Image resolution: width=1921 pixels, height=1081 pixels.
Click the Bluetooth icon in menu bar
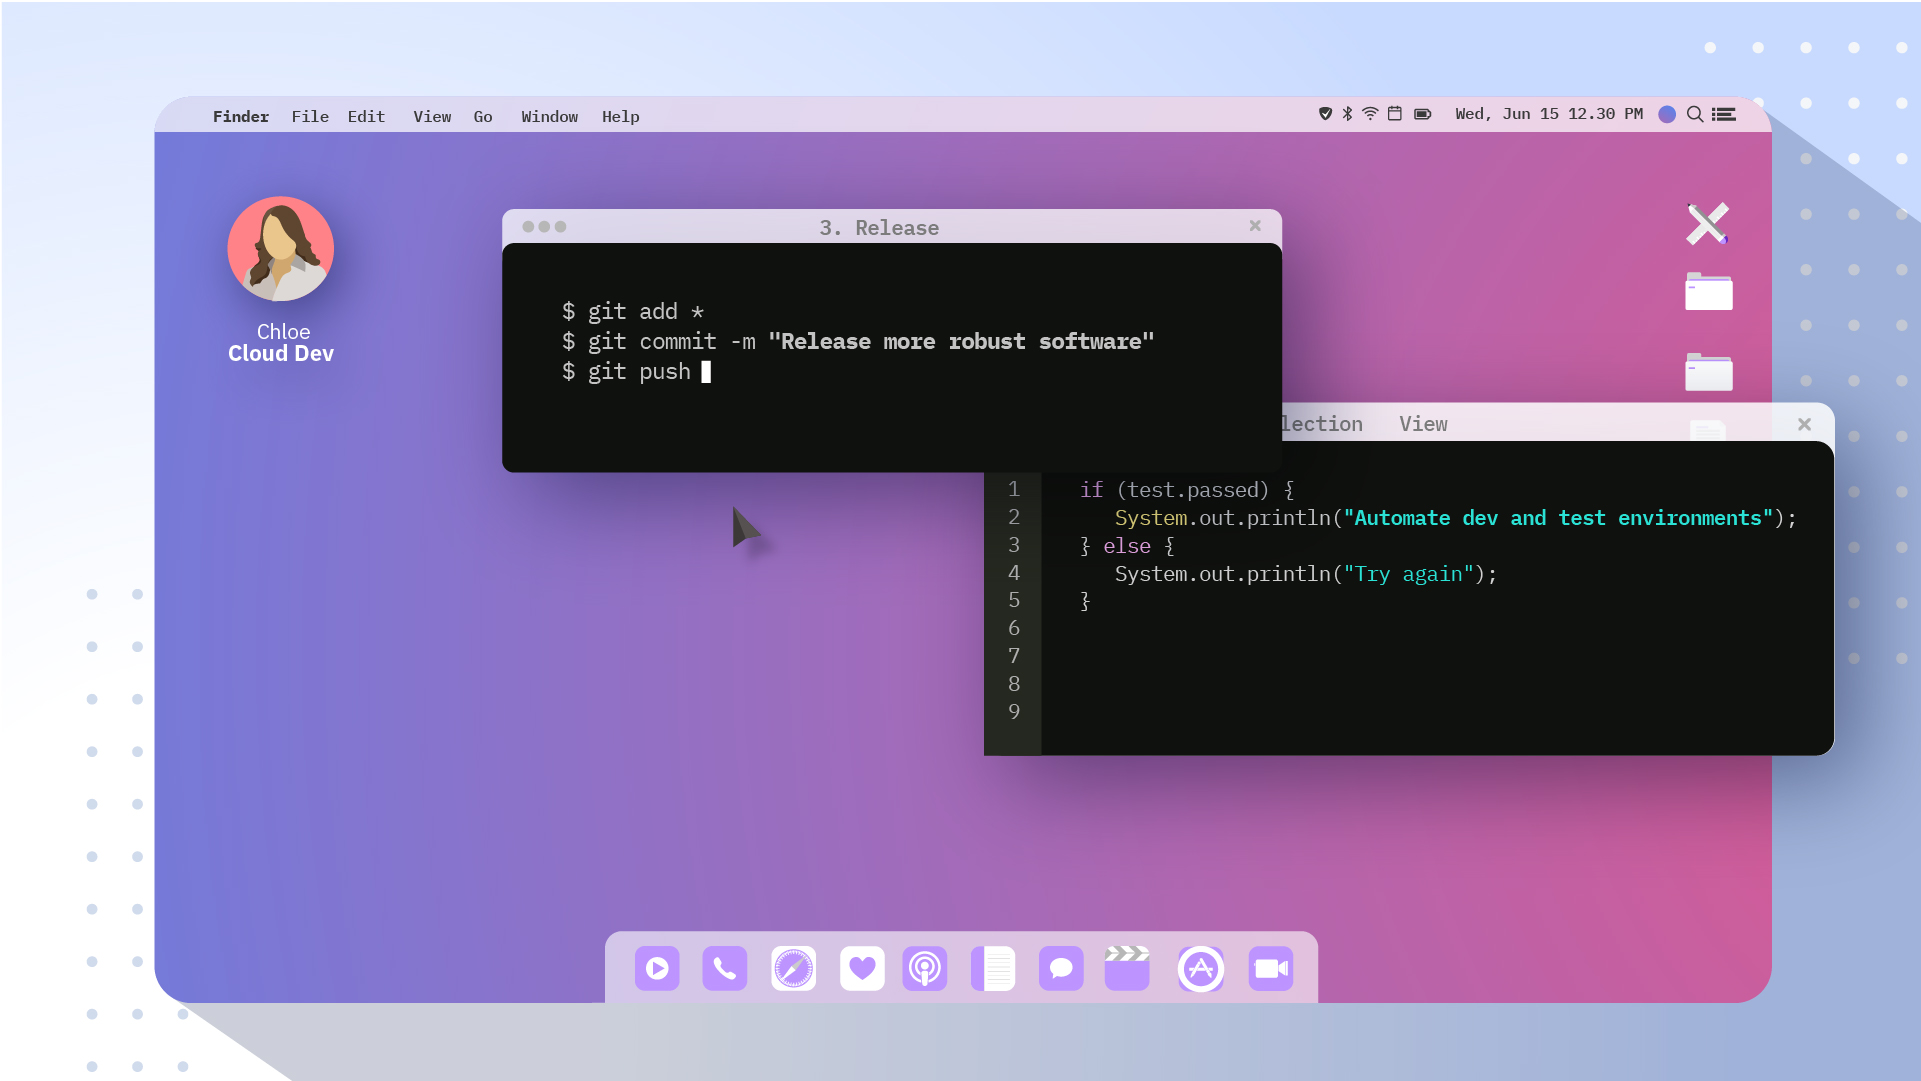tap(1347, 114)
